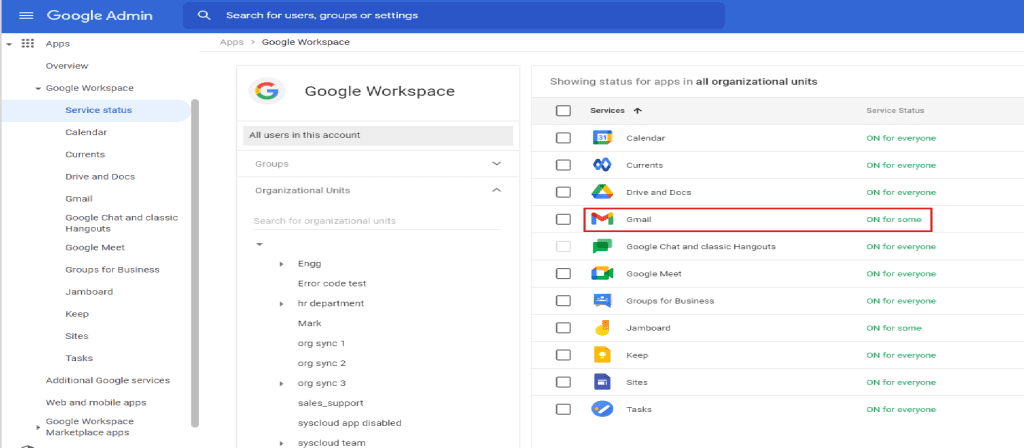Select All users in this account
This screenshot has height=448, width=1024.
pyautogui.click(x=377, y=135)
